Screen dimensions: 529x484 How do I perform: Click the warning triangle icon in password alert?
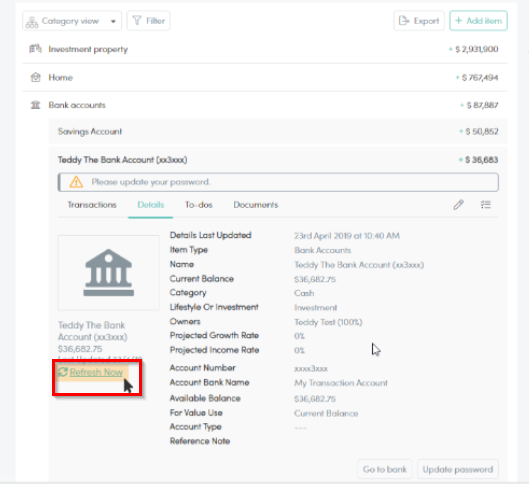click(x=76, y=182)
